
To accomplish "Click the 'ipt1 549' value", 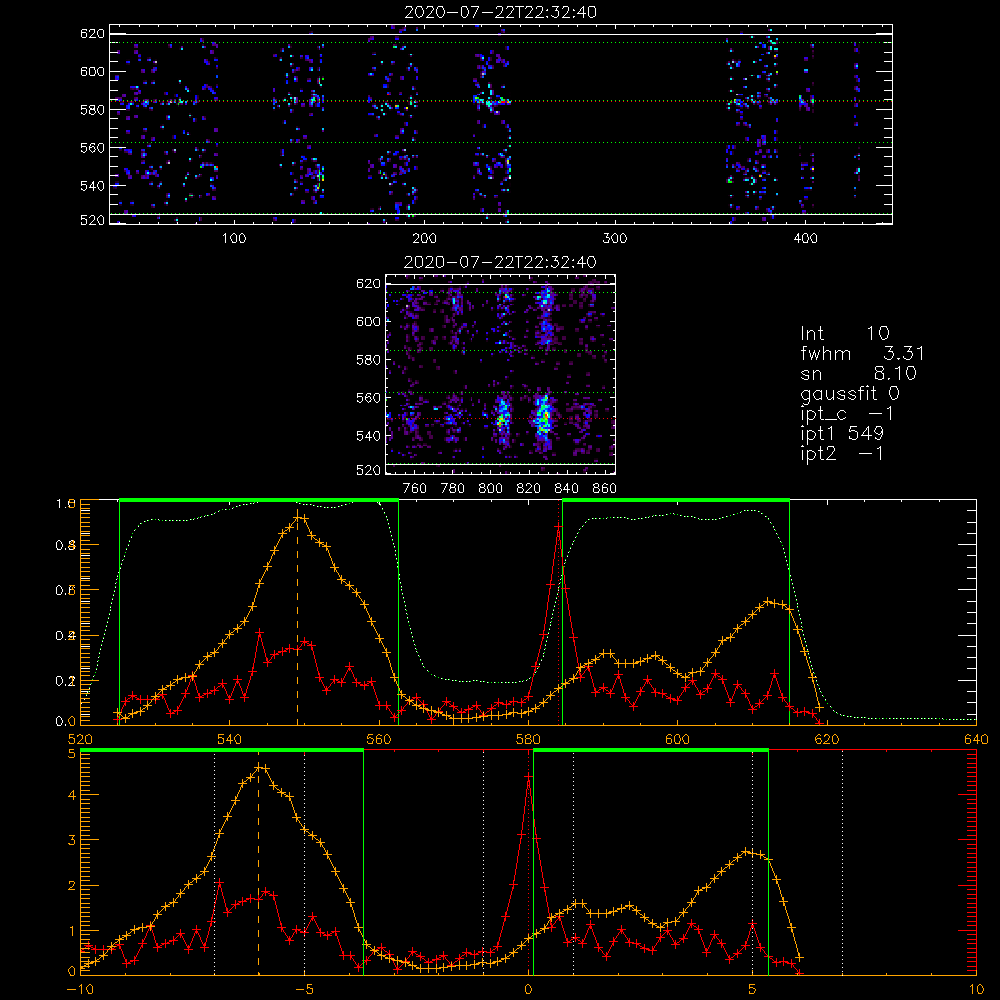I will (841, 434).
